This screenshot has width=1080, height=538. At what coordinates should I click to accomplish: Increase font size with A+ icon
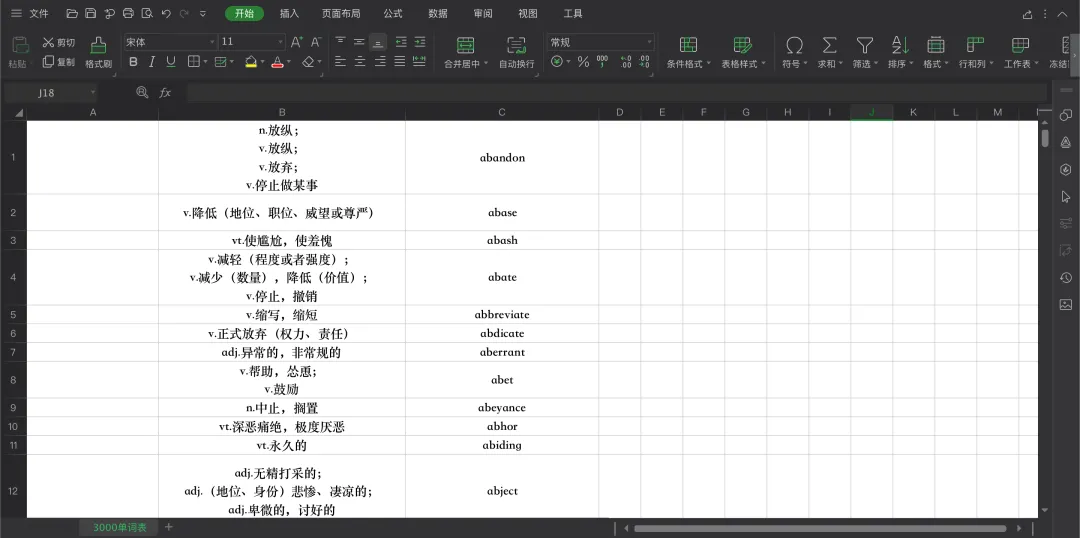tap(296, 42)
